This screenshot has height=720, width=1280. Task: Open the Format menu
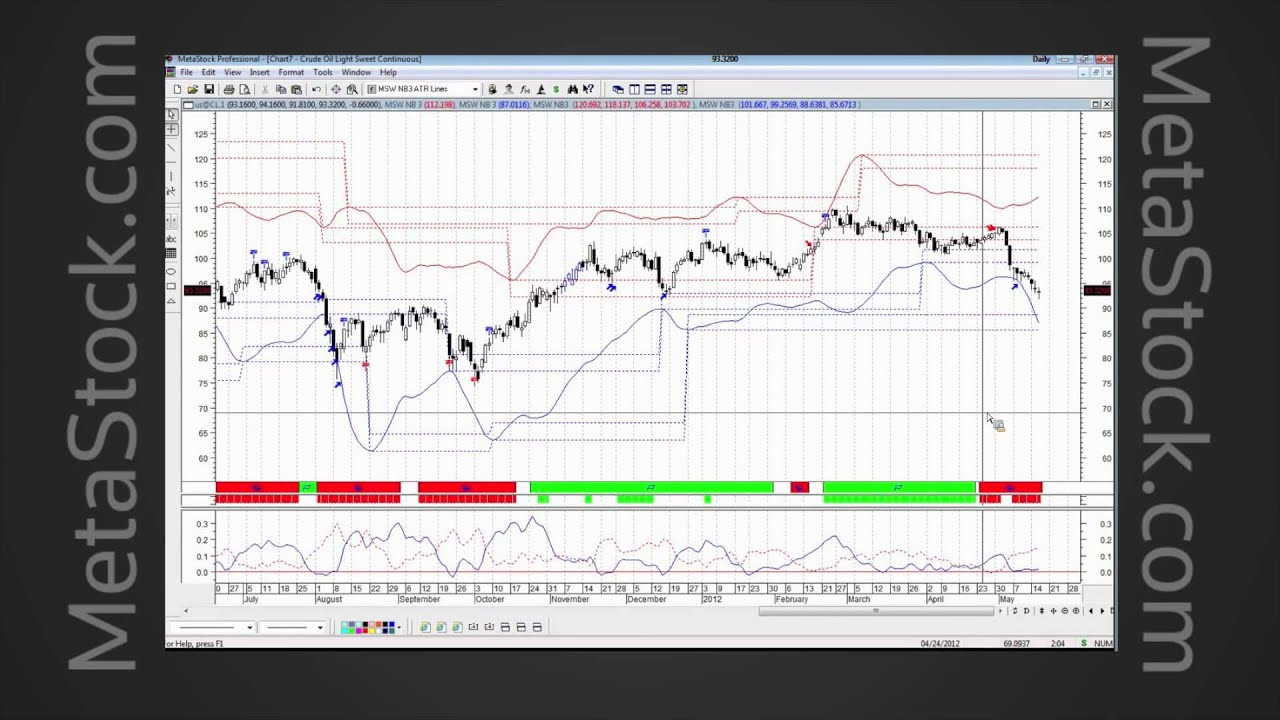tap(291, 72)
